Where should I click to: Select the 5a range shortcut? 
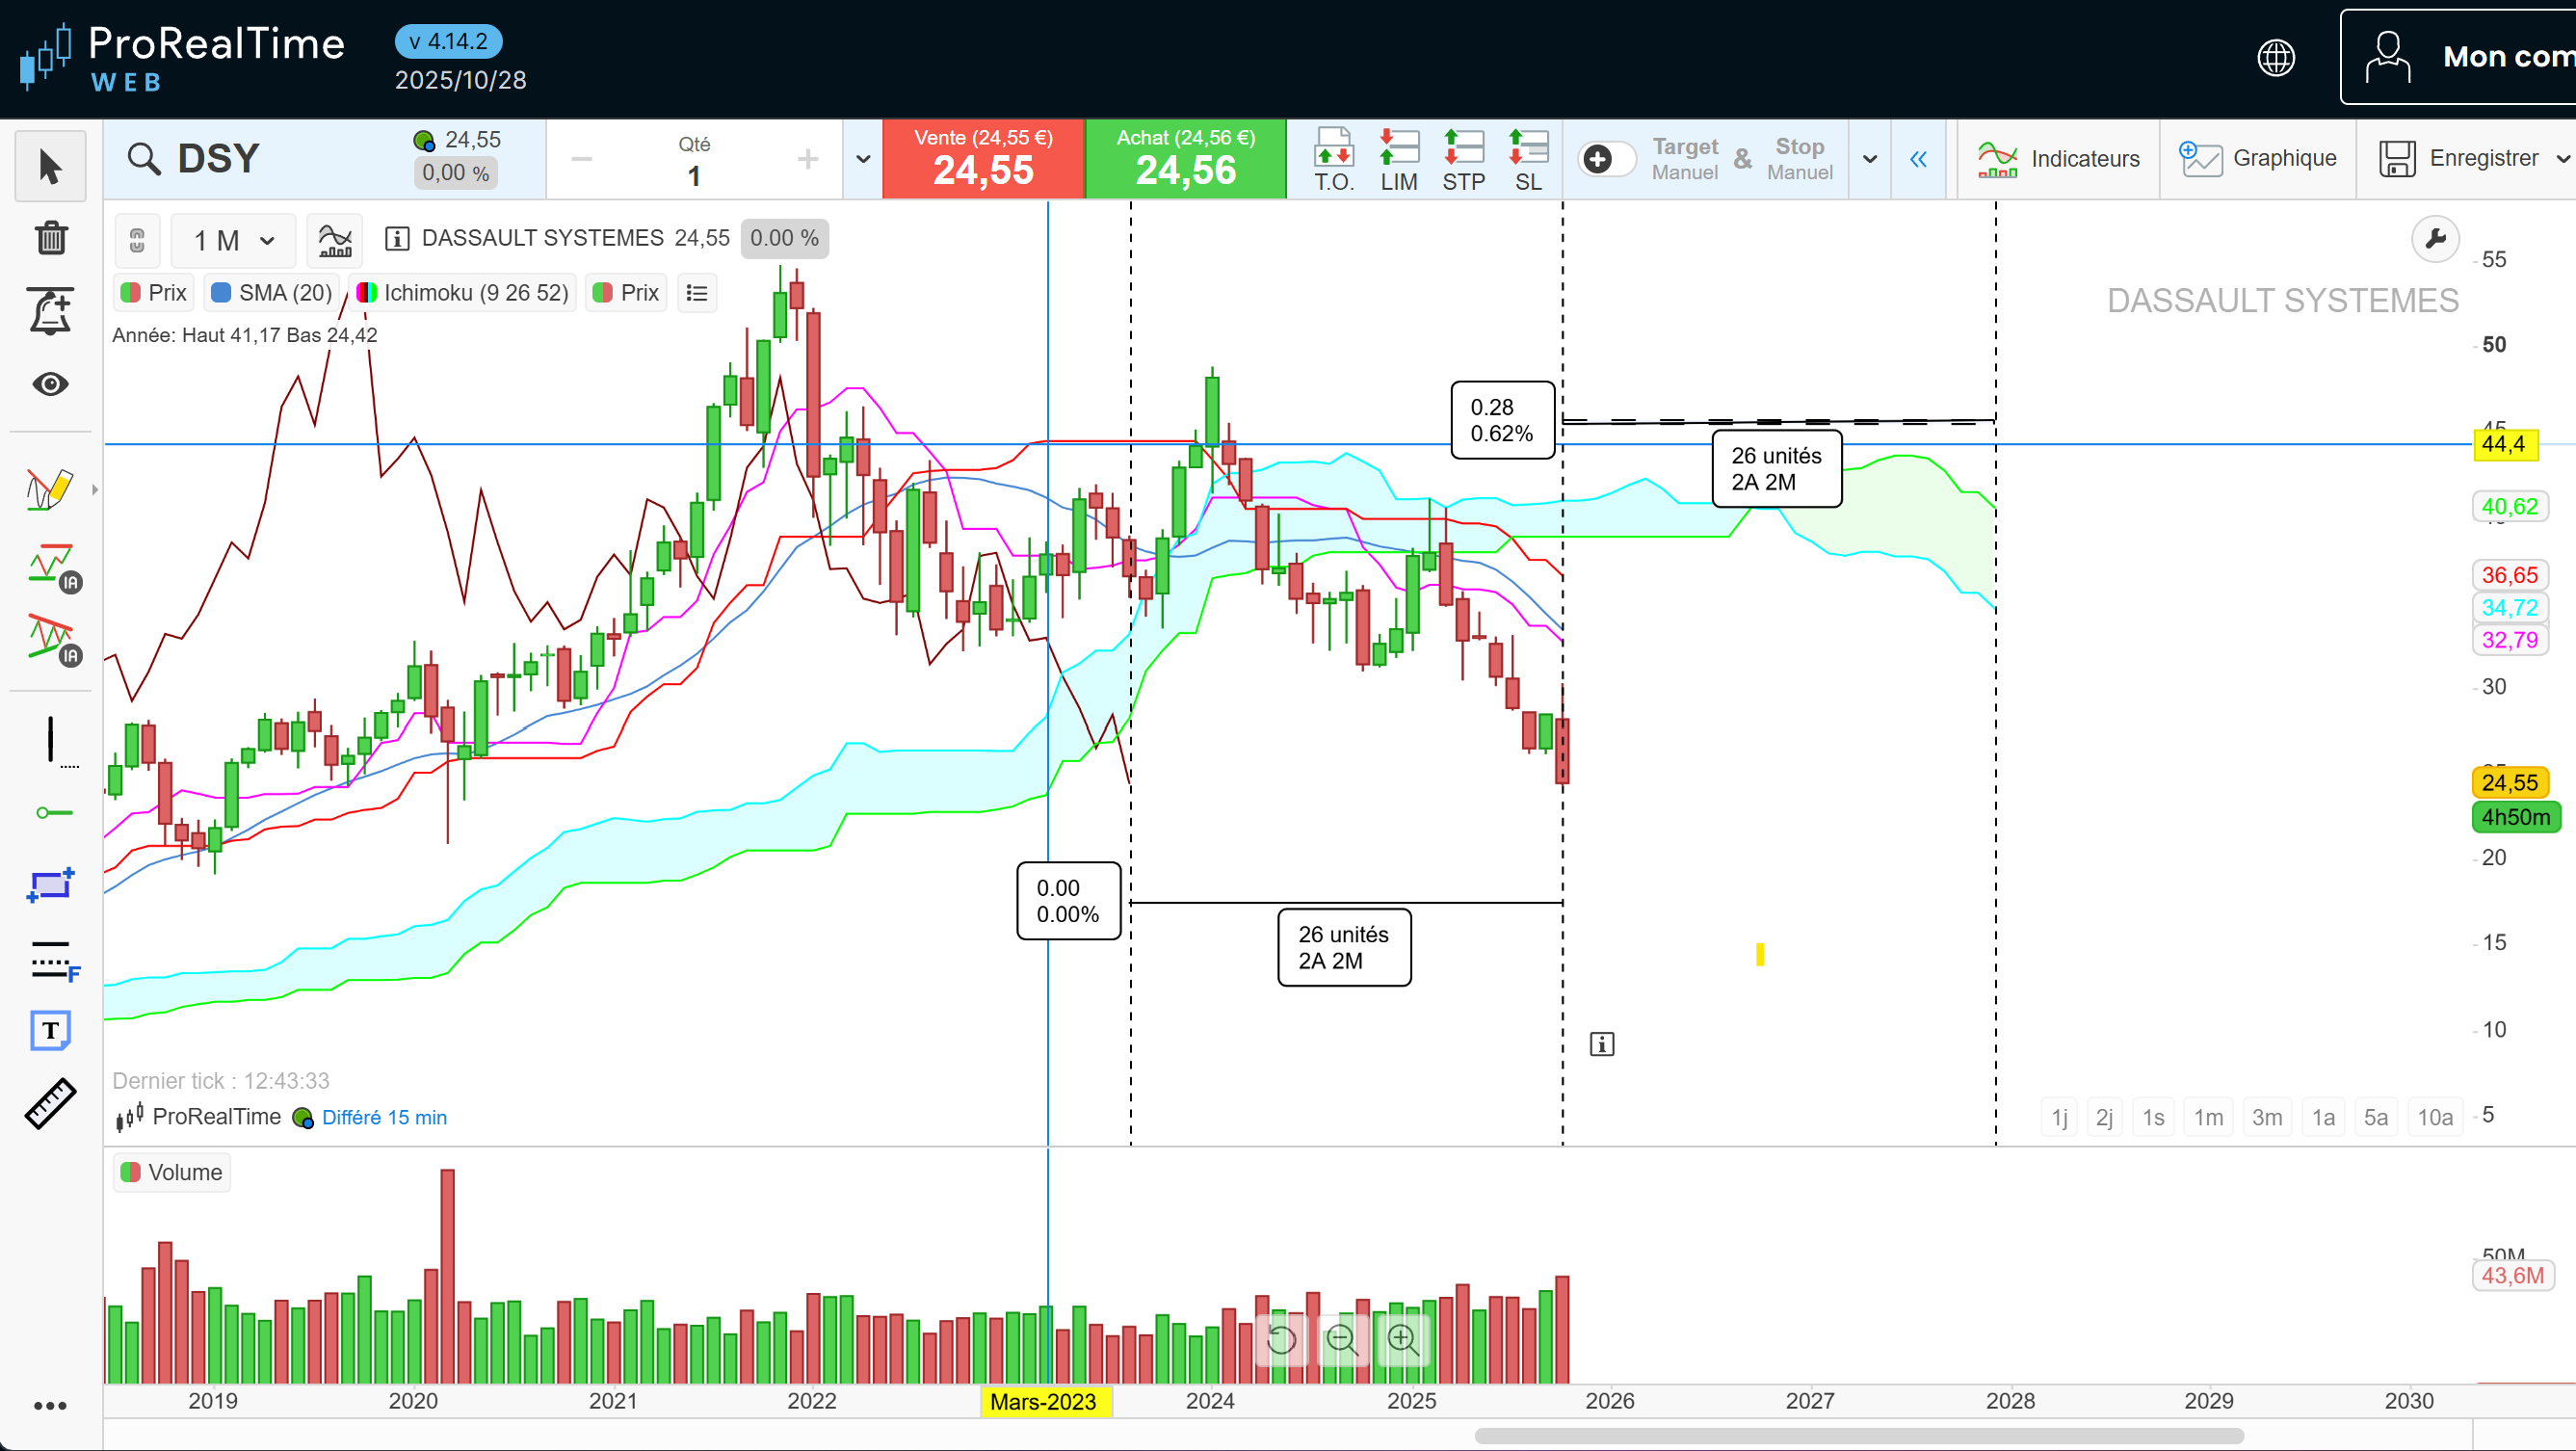pyautogui.click(x=2375, y=1117)
